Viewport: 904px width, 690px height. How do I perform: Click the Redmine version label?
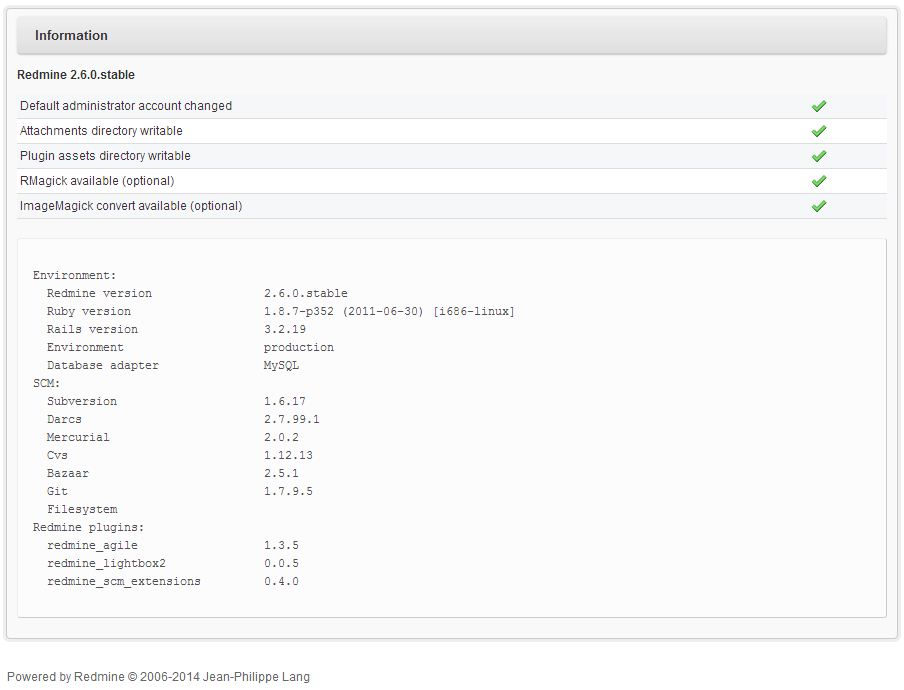pos(99,293)
